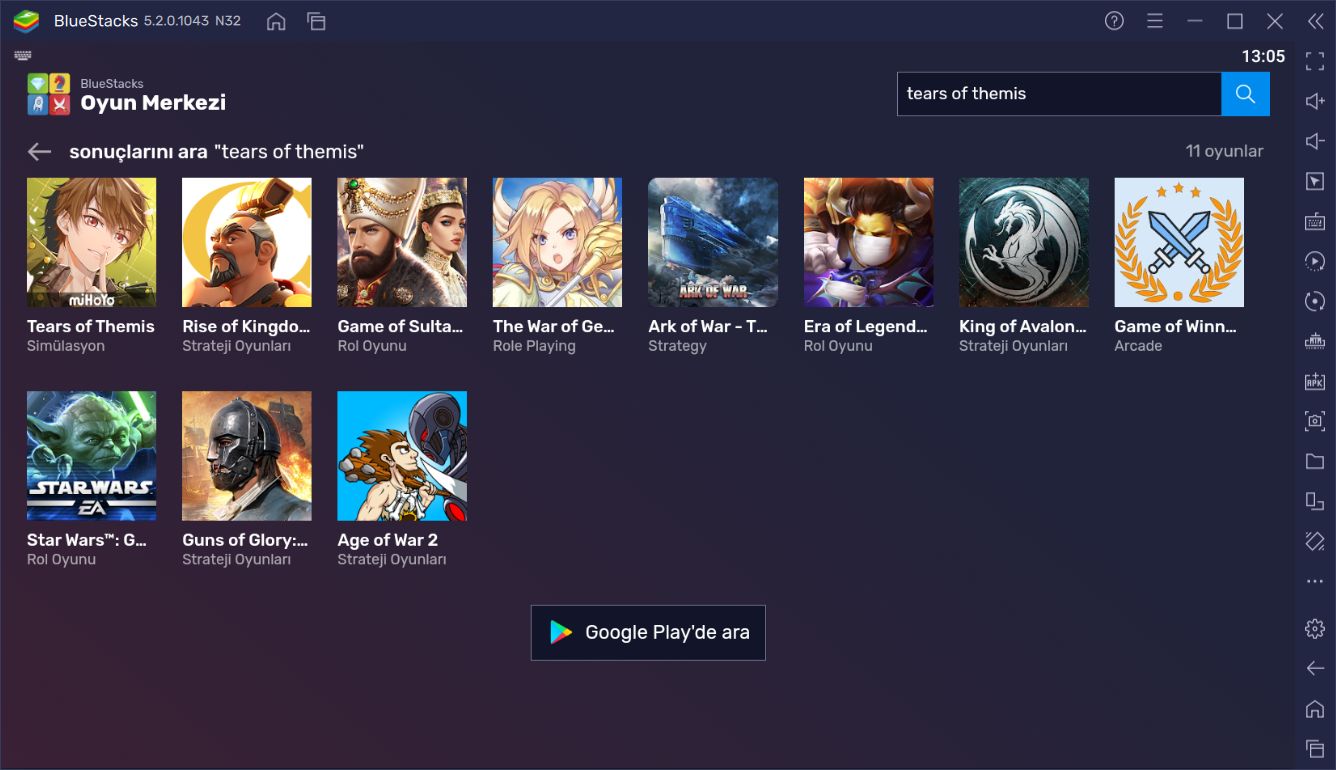This screenshot has width=1336, height=770.
Task: Open The War of Genesis game thumbnail
Action: (x=557, y=242)
